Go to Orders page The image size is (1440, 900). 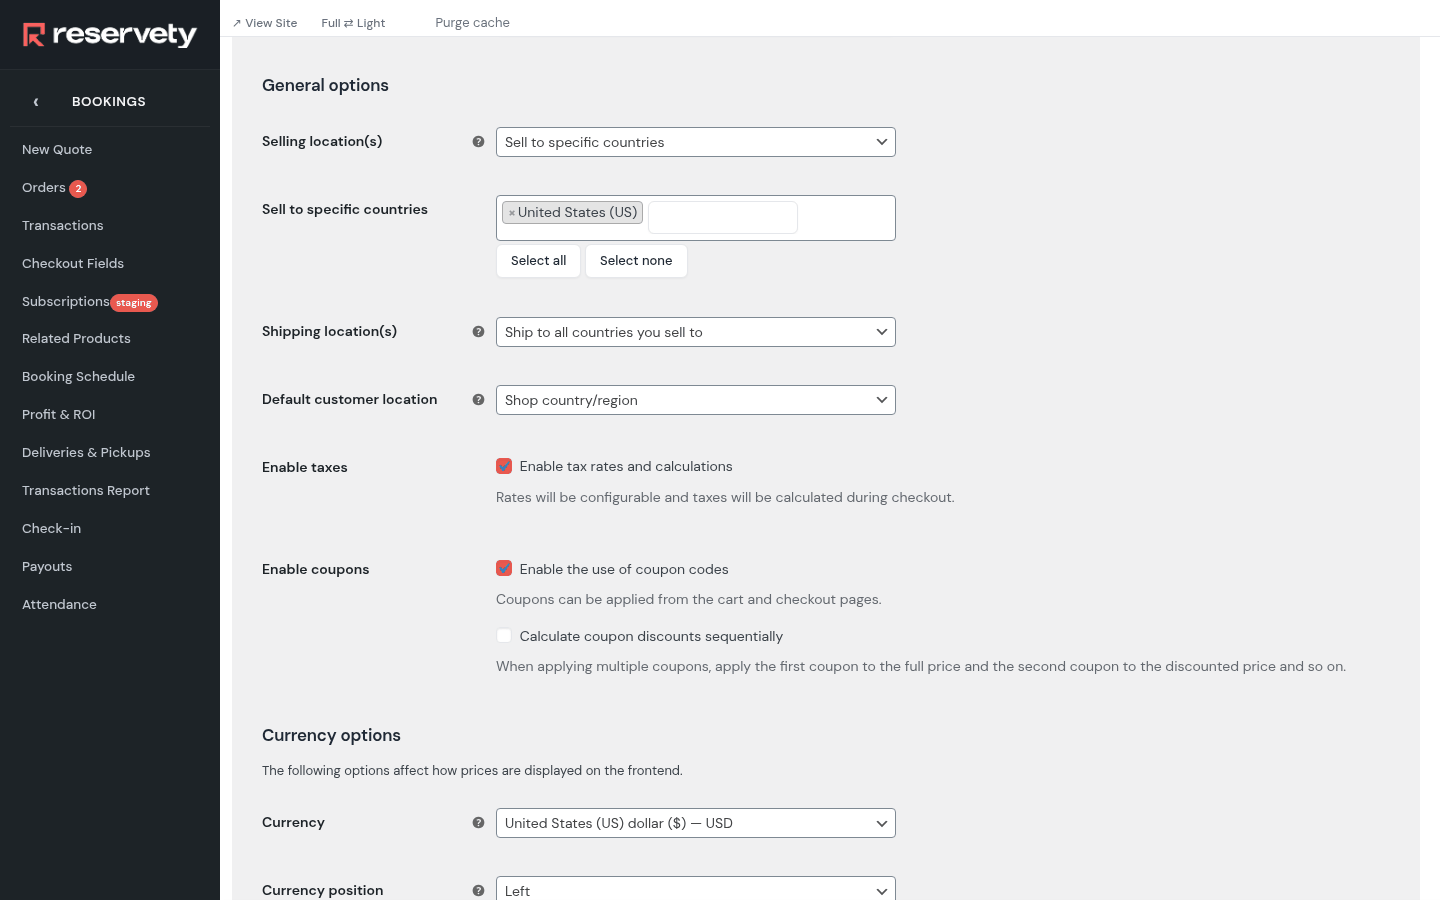[44, 188]
